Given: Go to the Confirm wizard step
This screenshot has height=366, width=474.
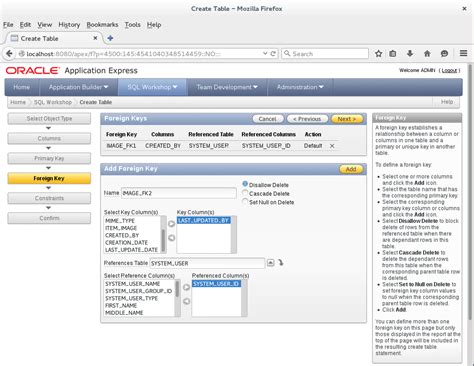Looking at the screenshot, I should click(x=49, y=218).
